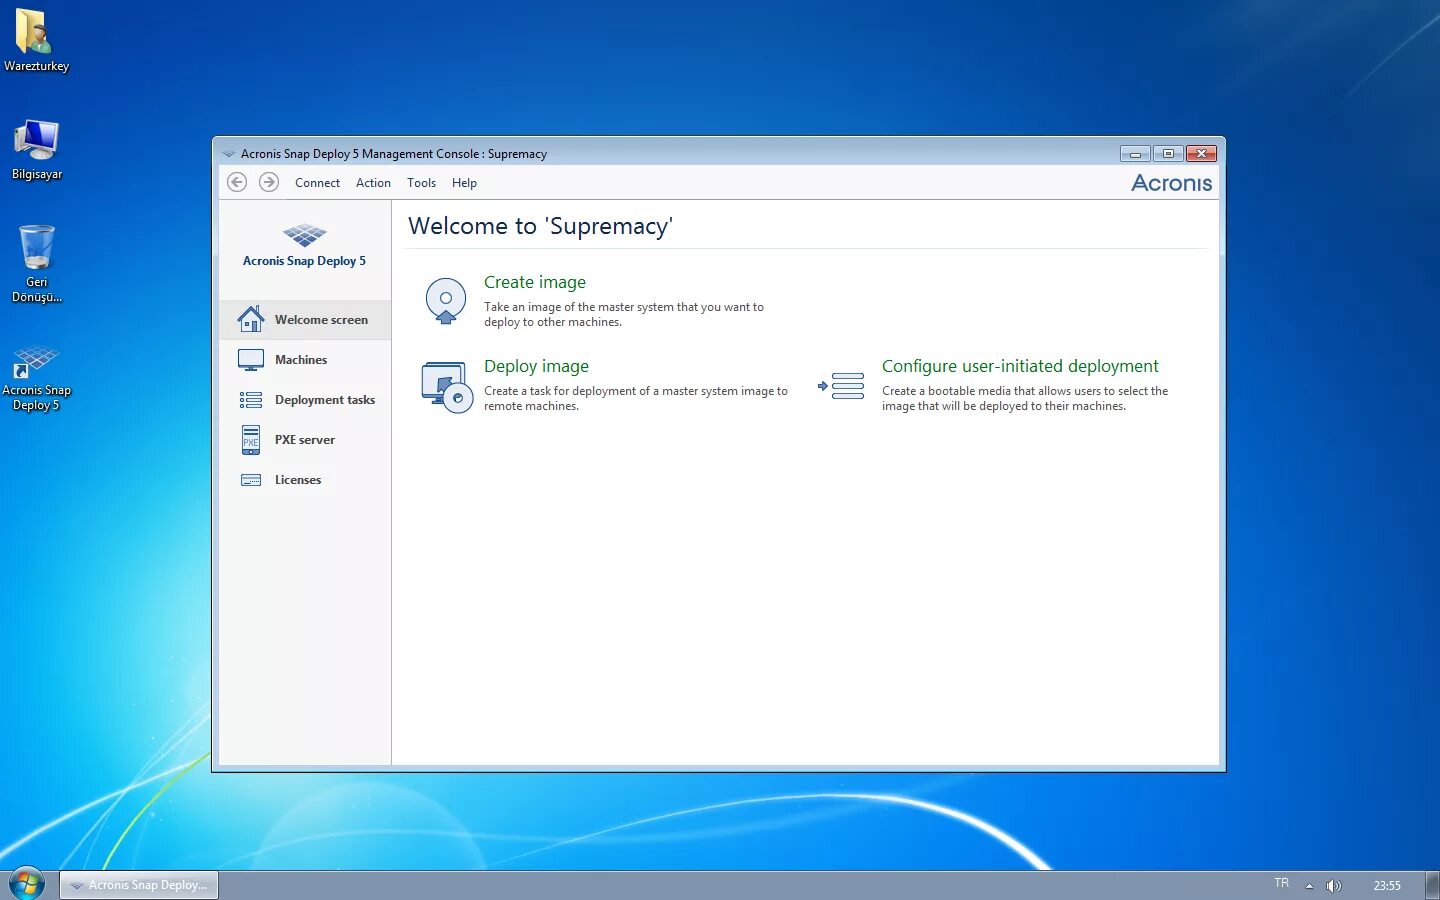Select the Warezturkey desktop folder

click(36, 41)
